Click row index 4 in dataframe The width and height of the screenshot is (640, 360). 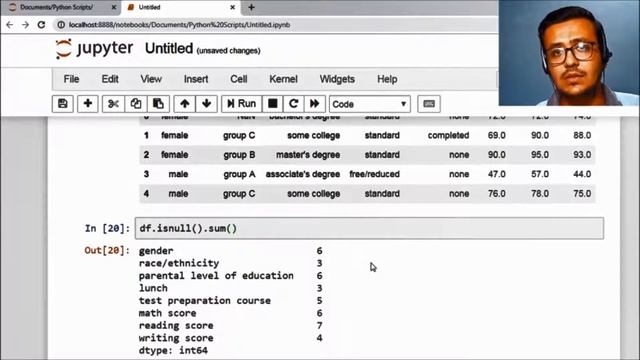pos(146,194)
